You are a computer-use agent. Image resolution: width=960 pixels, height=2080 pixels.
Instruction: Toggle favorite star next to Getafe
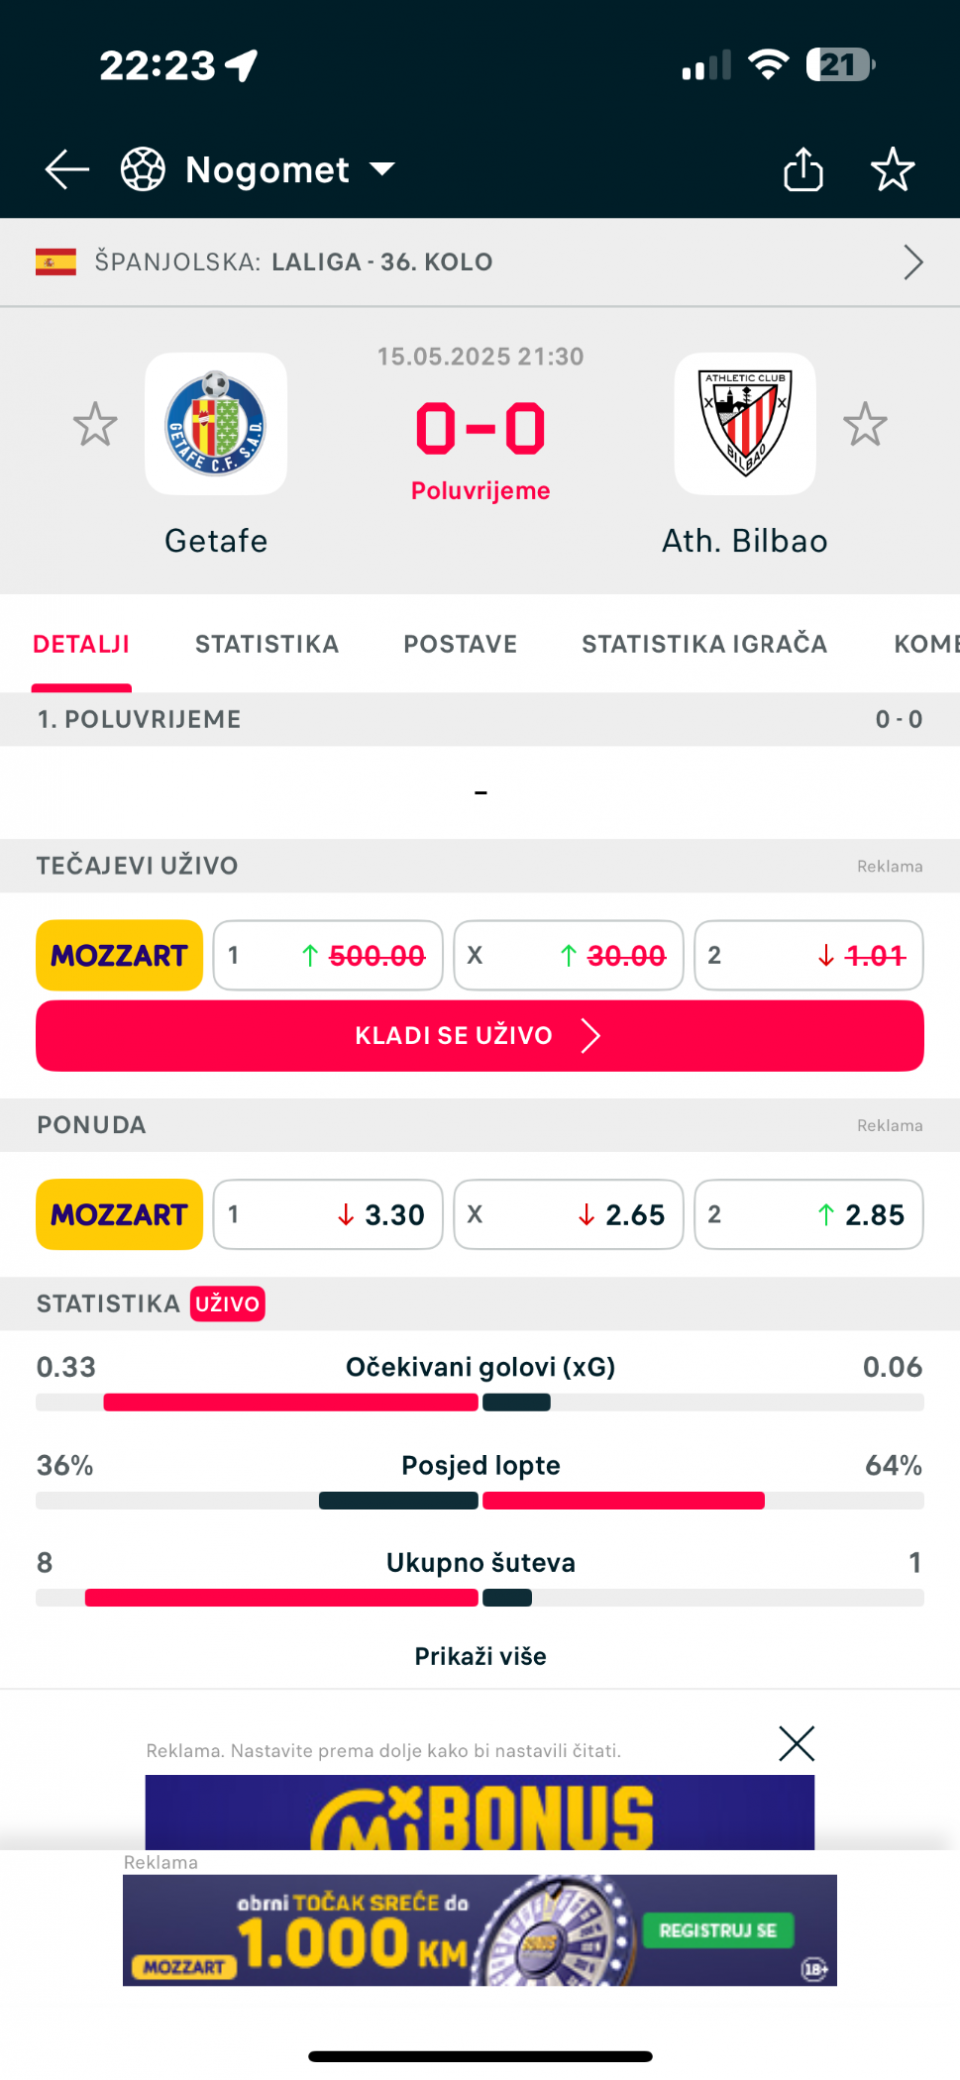coord(95,424)
